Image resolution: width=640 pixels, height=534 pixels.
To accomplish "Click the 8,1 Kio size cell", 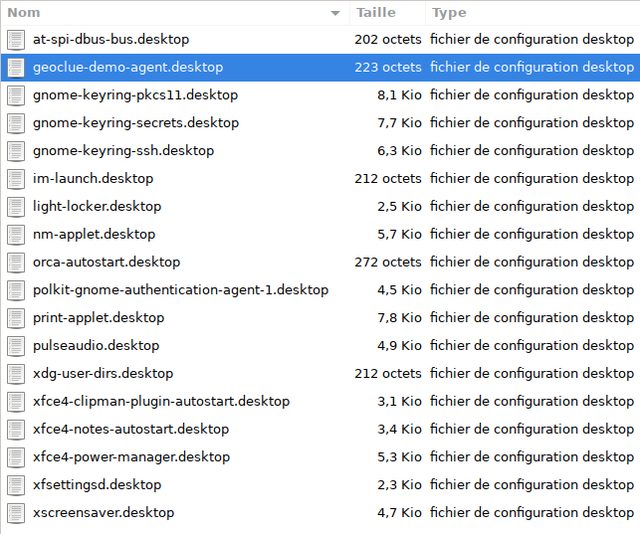I will (x=399, y=95).
